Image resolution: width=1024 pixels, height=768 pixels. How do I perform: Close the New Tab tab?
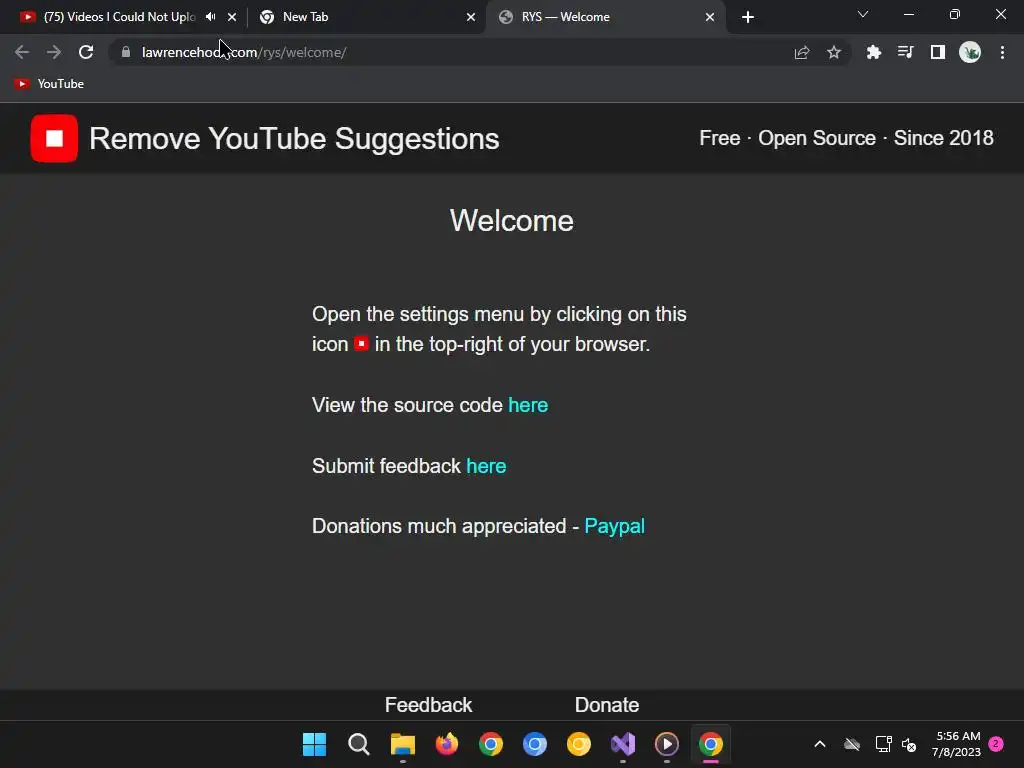coord(471,17)
